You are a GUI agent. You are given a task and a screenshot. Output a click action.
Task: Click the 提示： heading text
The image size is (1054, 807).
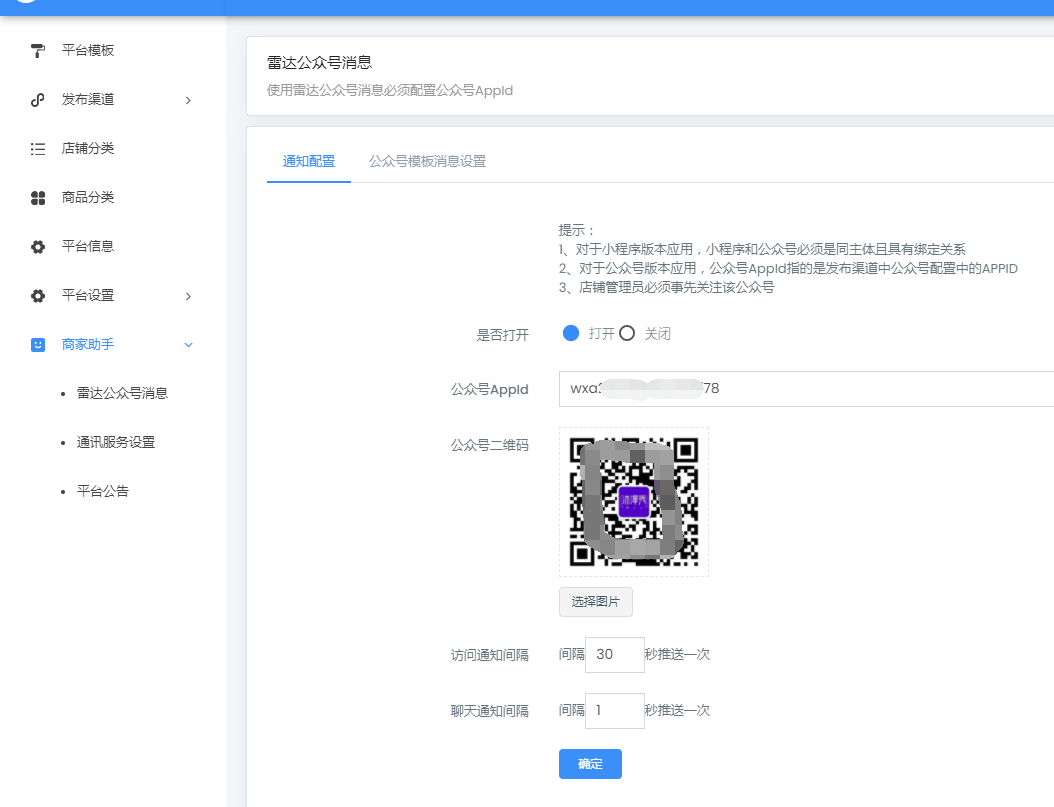point(576,230)
